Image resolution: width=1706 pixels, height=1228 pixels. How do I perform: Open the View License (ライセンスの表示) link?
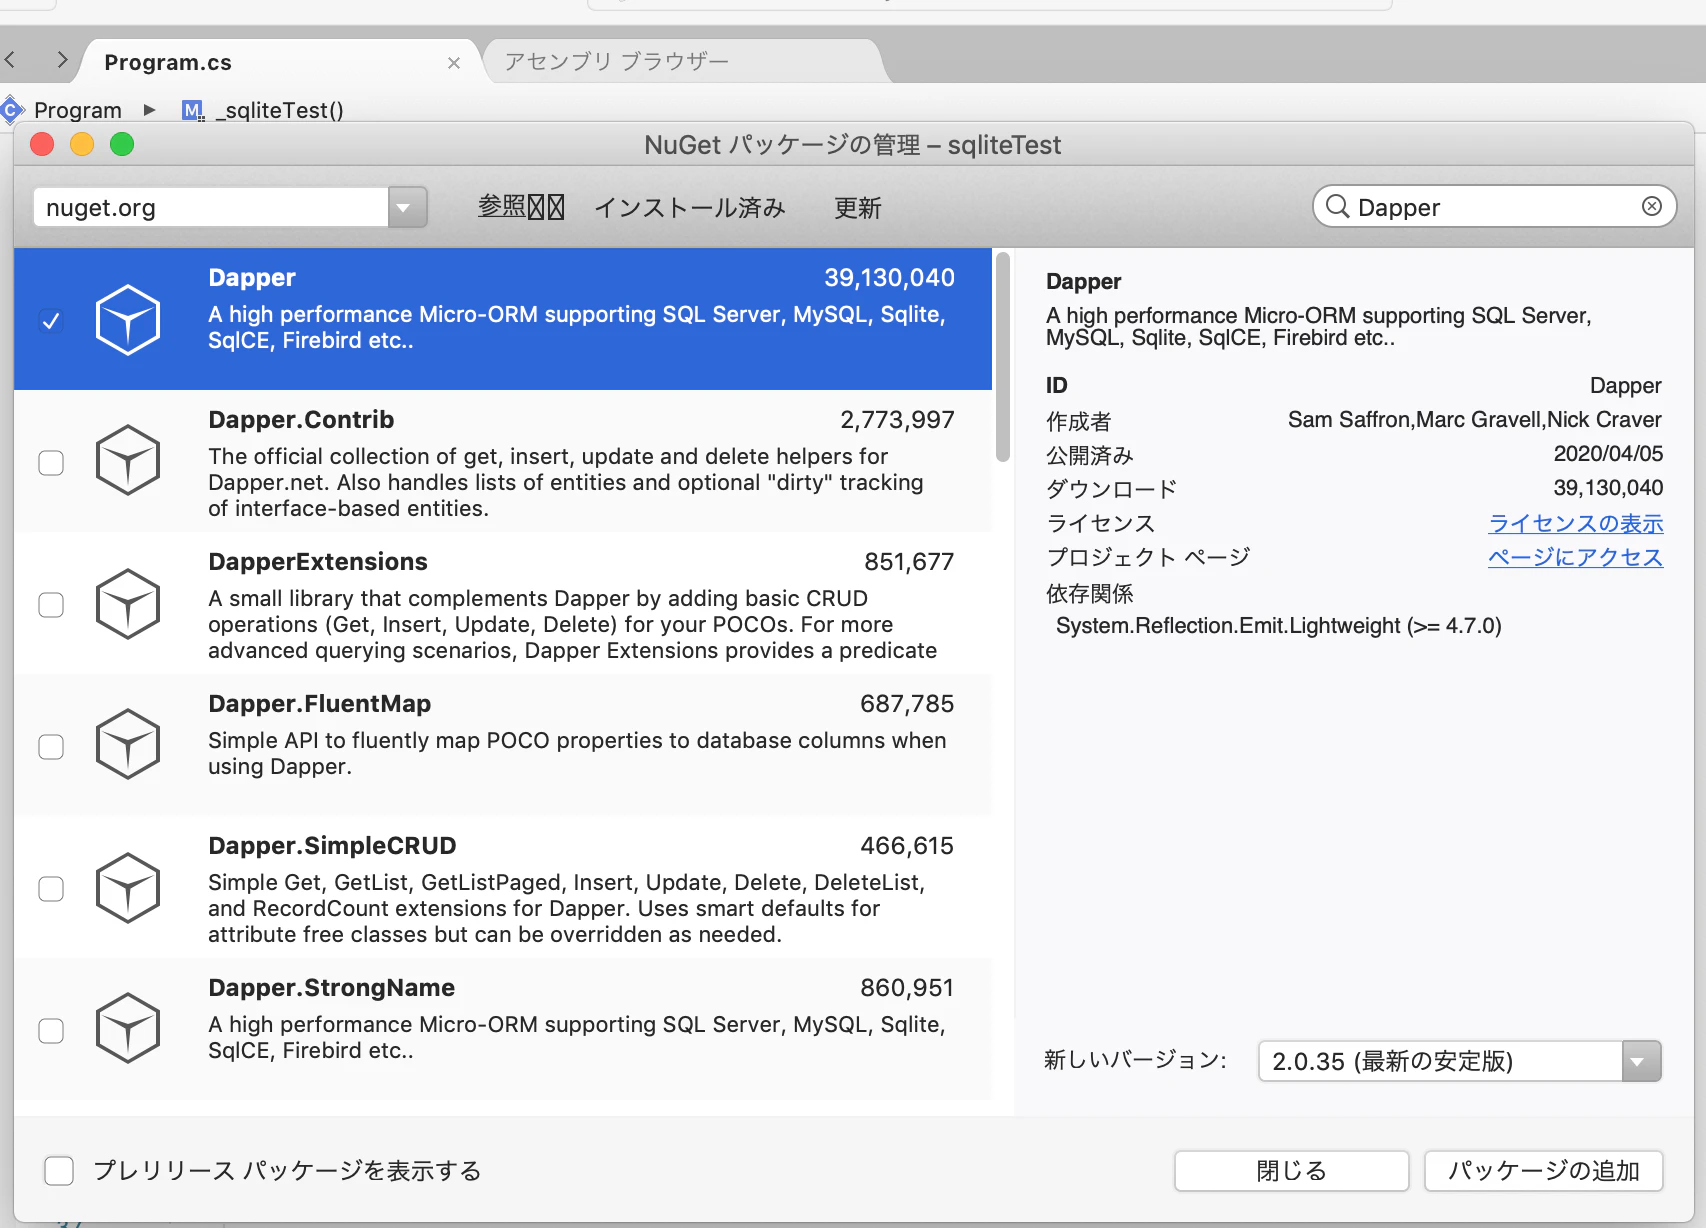point(1576,523)
